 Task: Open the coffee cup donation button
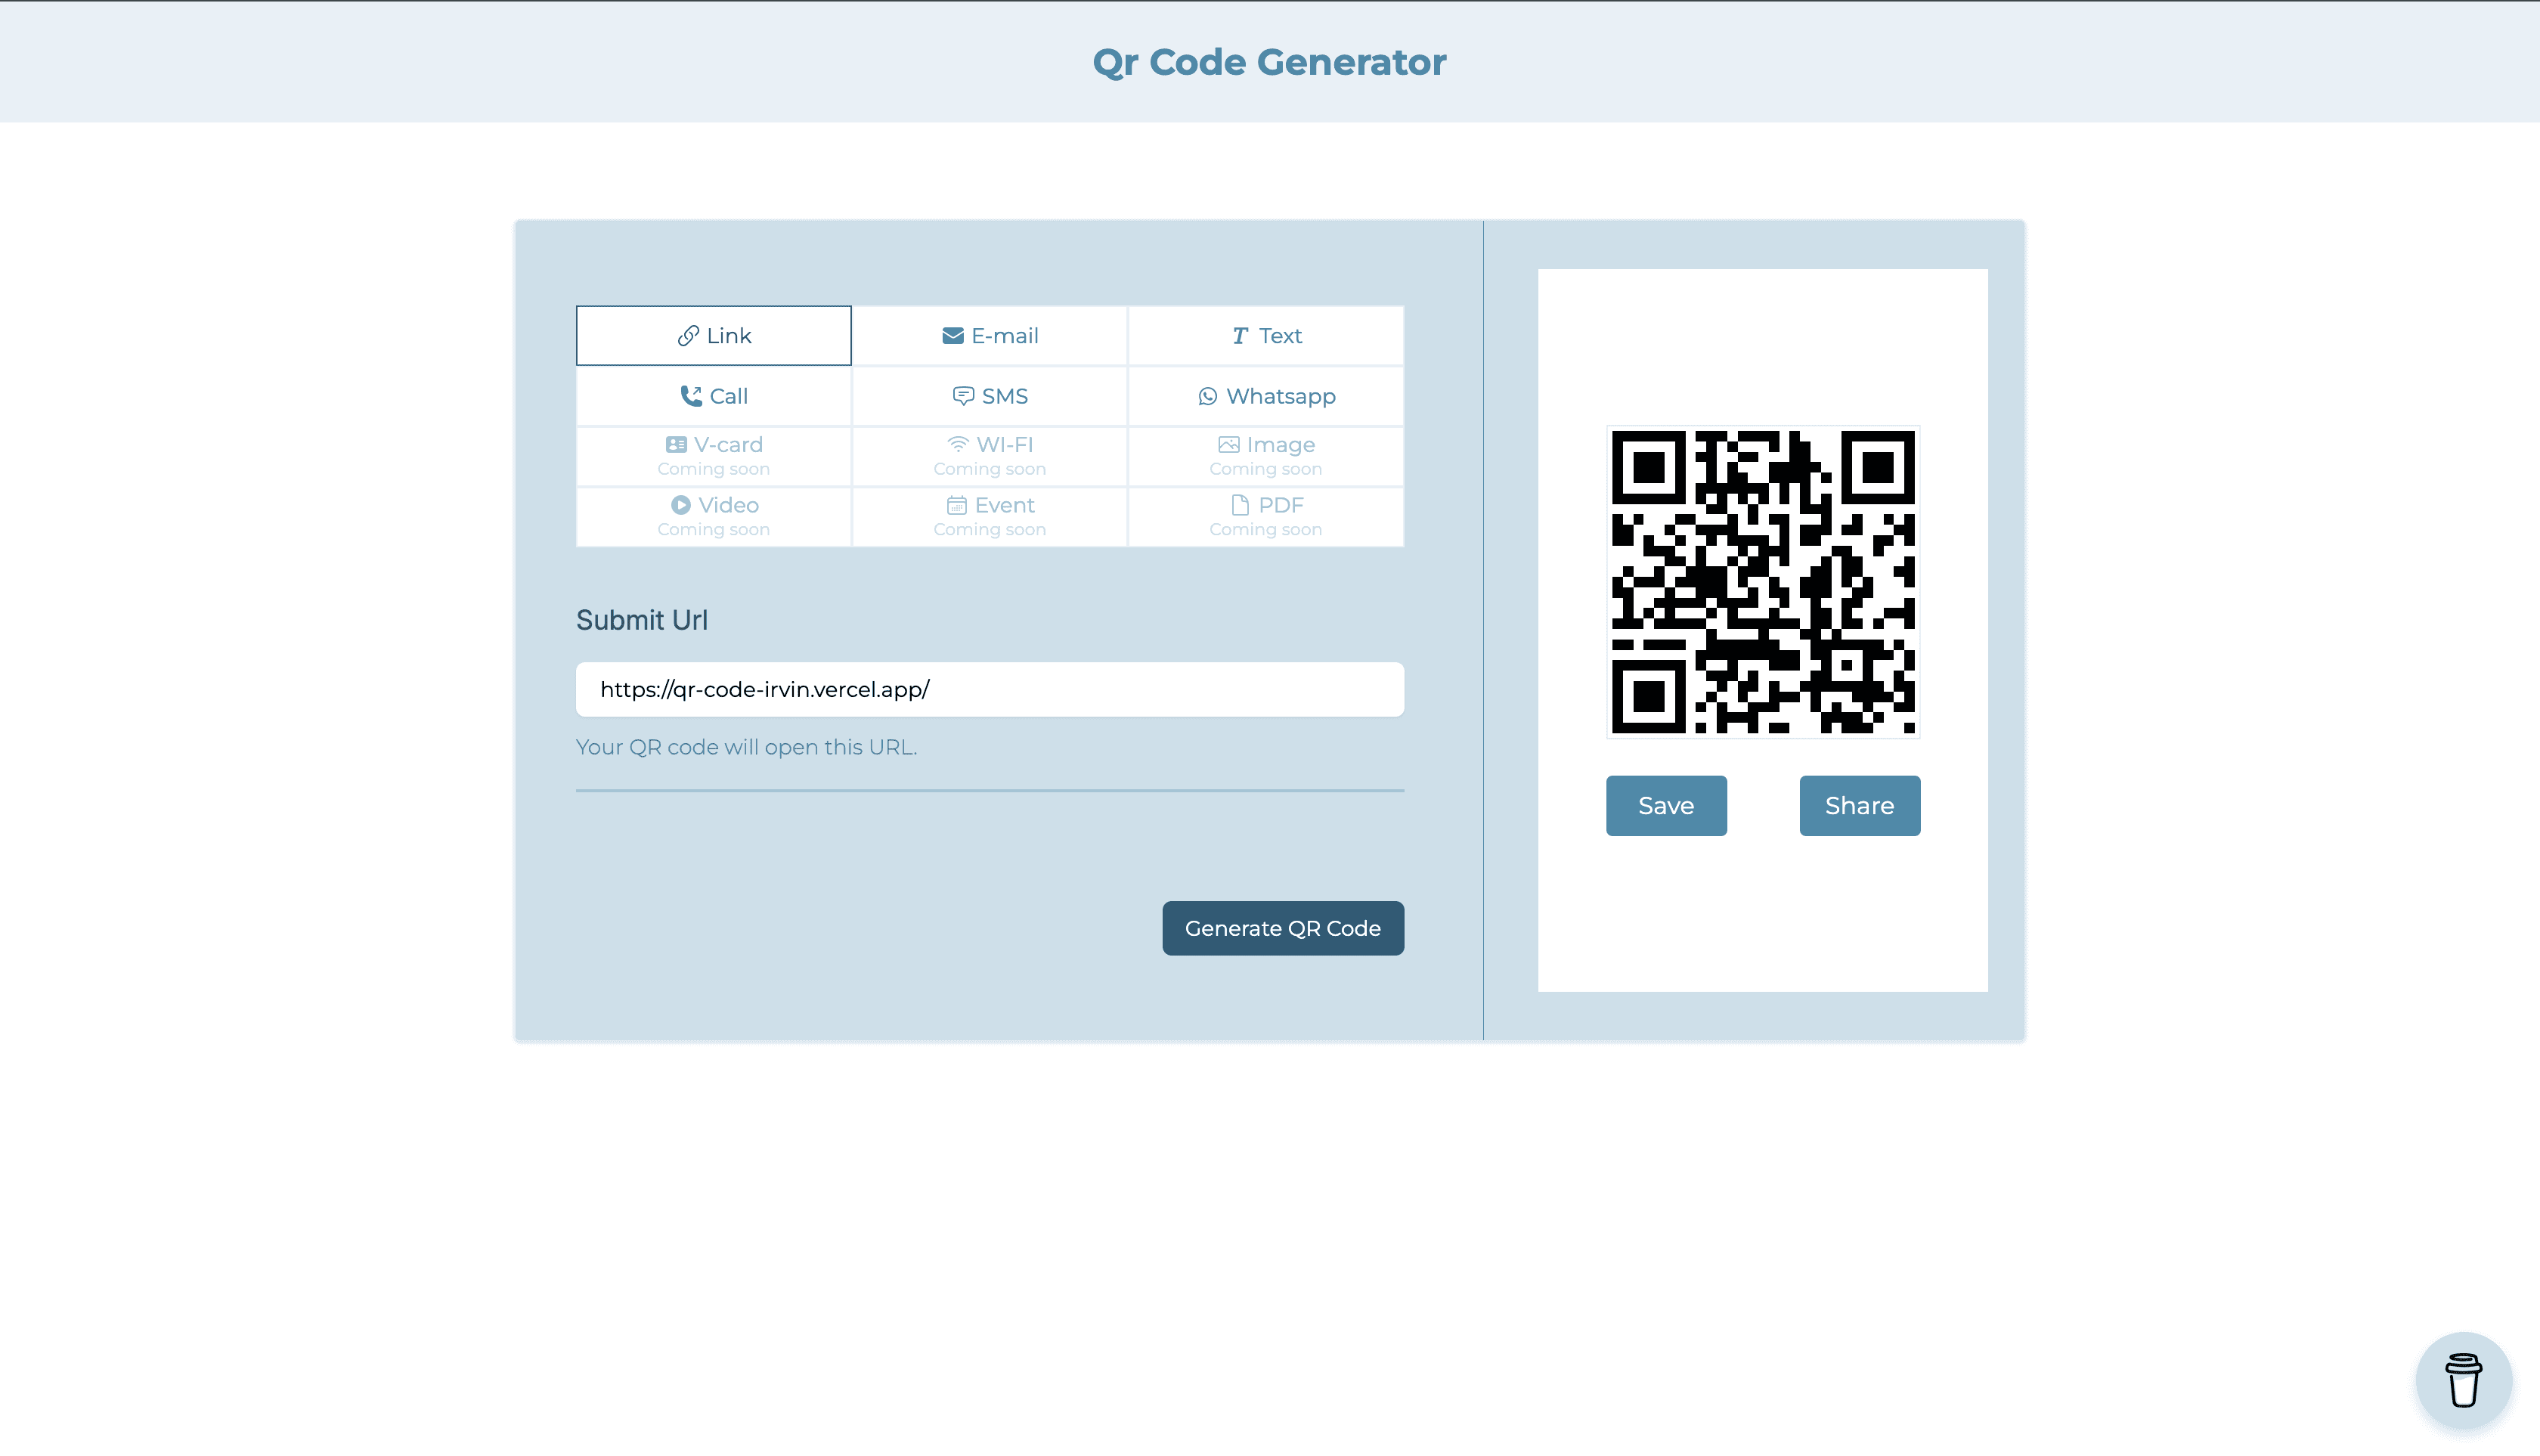[2464, 1380]
